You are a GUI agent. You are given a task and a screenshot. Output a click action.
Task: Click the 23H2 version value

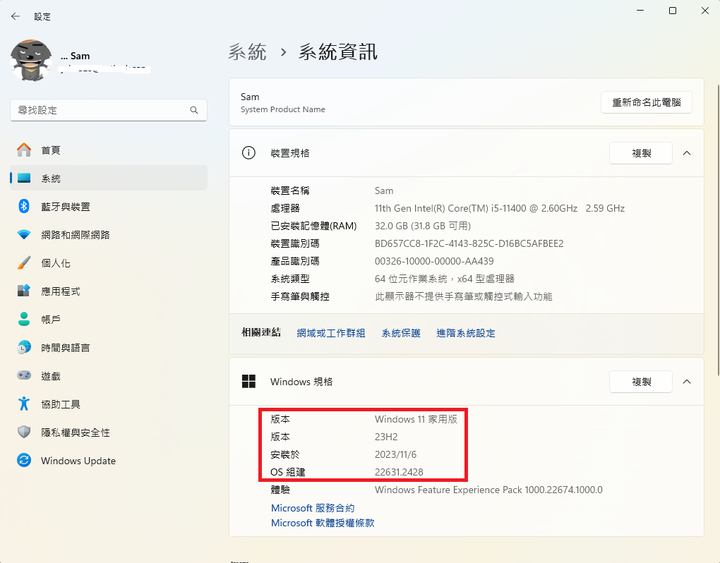[386, 437]
